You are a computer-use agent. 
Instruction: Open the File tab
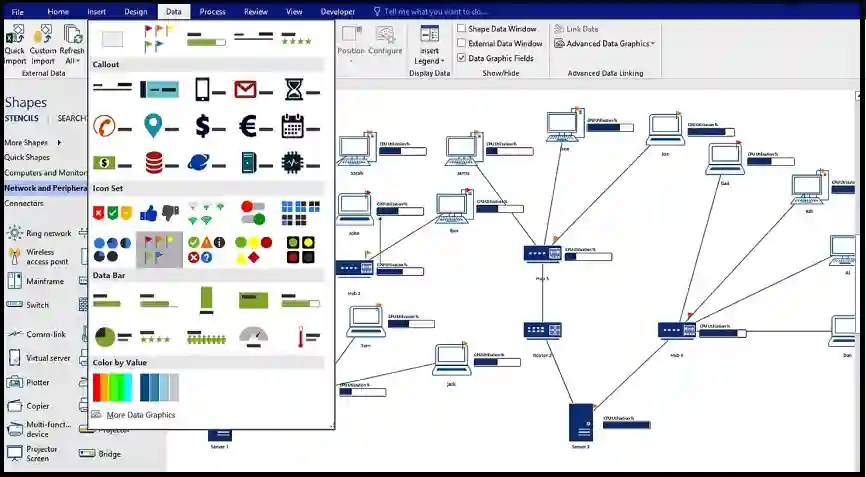[18, 12]
